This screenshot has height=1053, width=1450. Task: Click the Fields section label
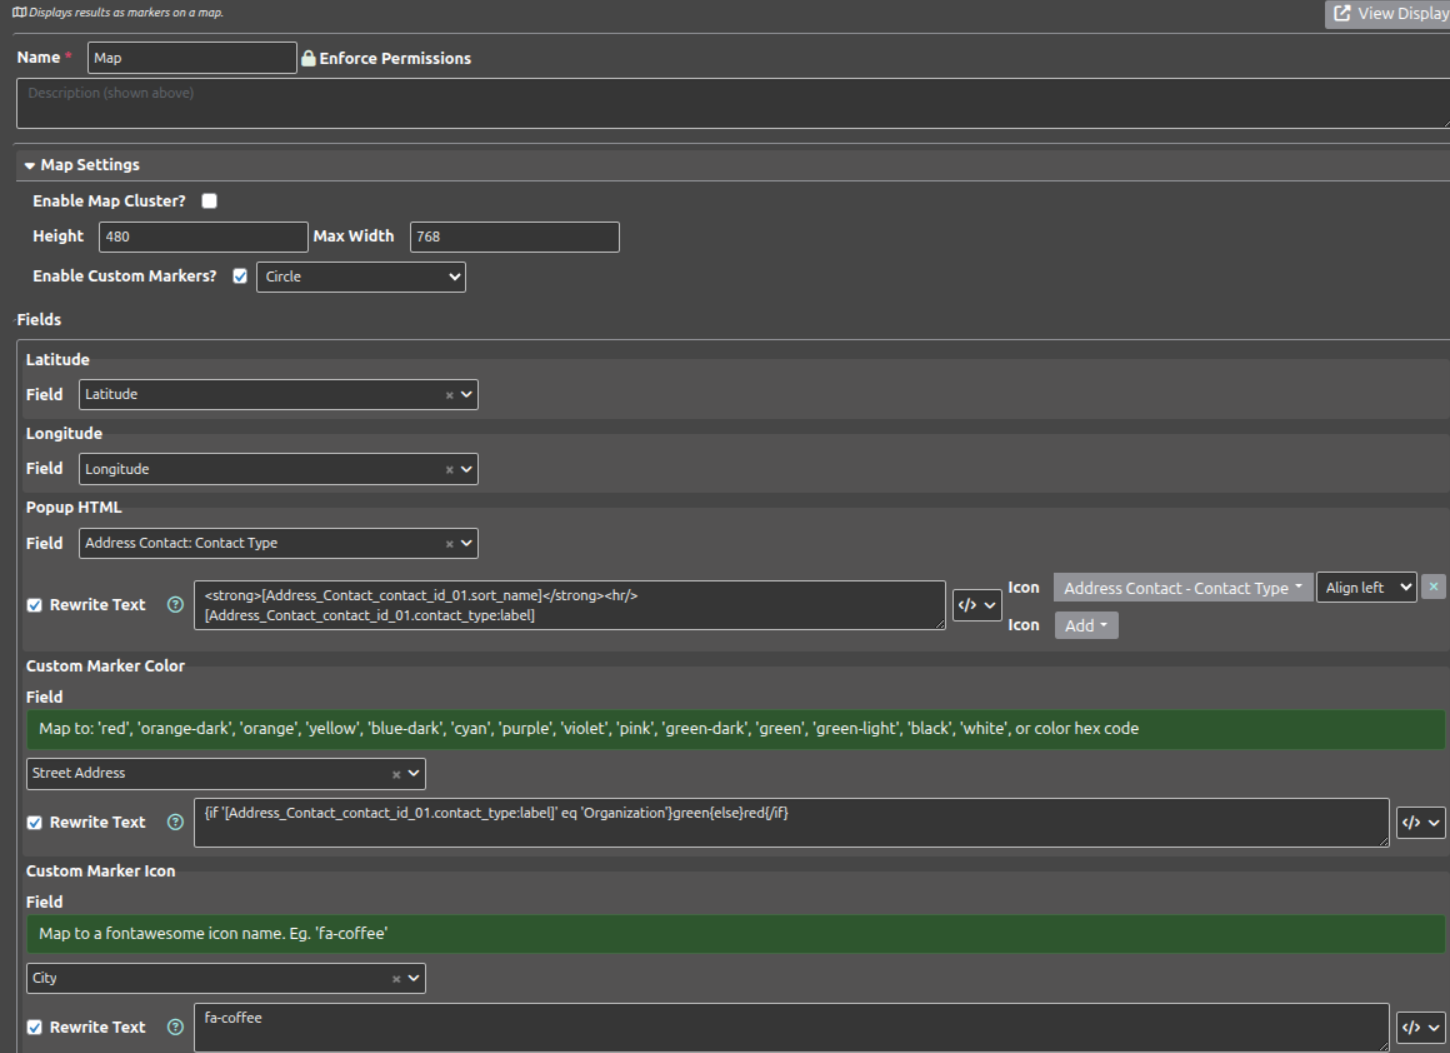(x=39, y=320)
